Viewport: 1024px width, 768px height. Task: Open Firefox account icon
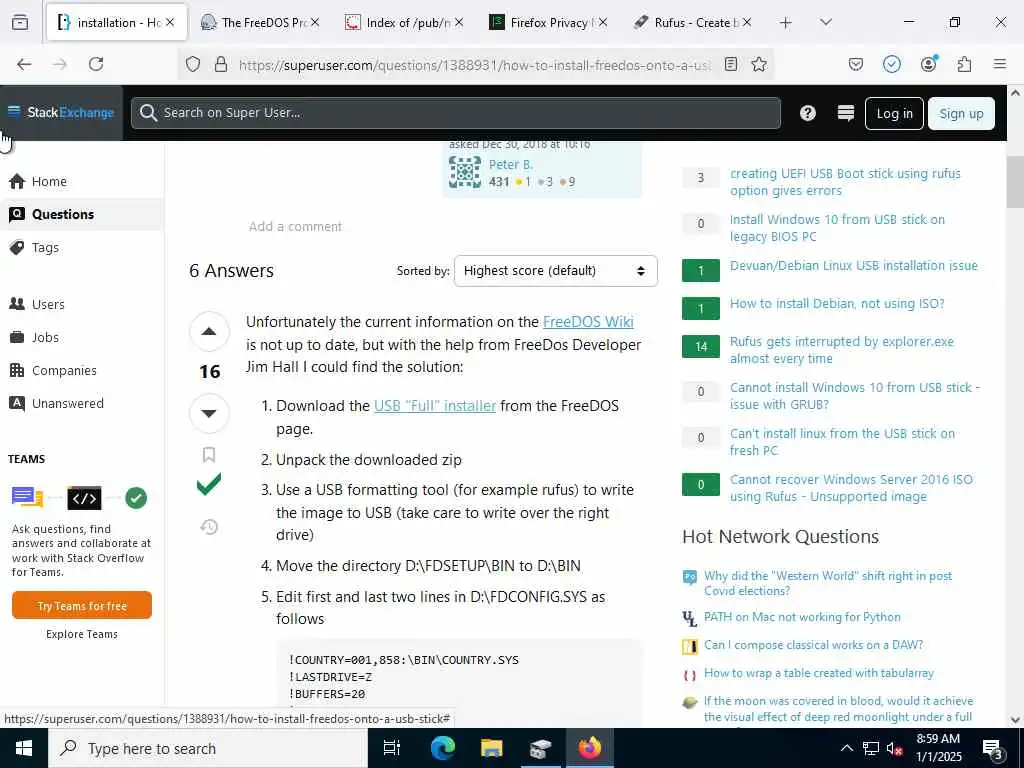(x=928, y=64)
